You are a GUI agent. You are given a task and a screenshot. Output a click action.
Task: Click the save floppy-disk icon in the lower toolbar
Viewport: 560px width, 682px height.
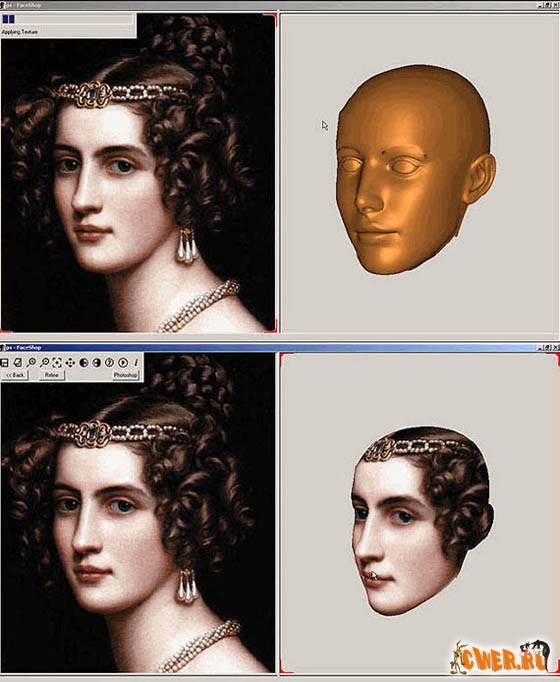4,362
